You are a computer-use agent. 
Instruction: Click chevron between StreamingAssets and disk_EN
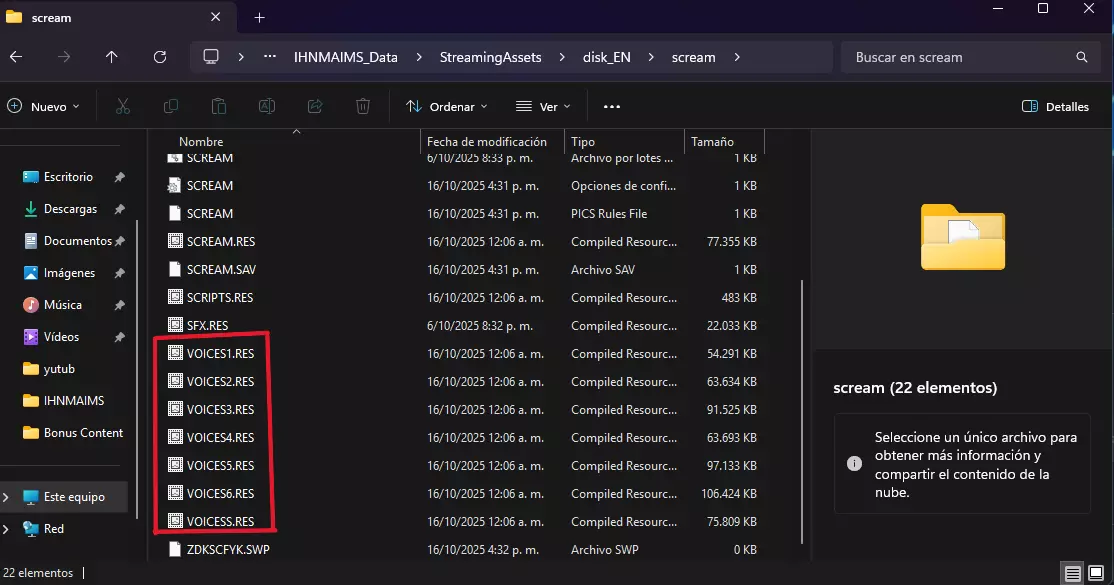pos(562,57)
